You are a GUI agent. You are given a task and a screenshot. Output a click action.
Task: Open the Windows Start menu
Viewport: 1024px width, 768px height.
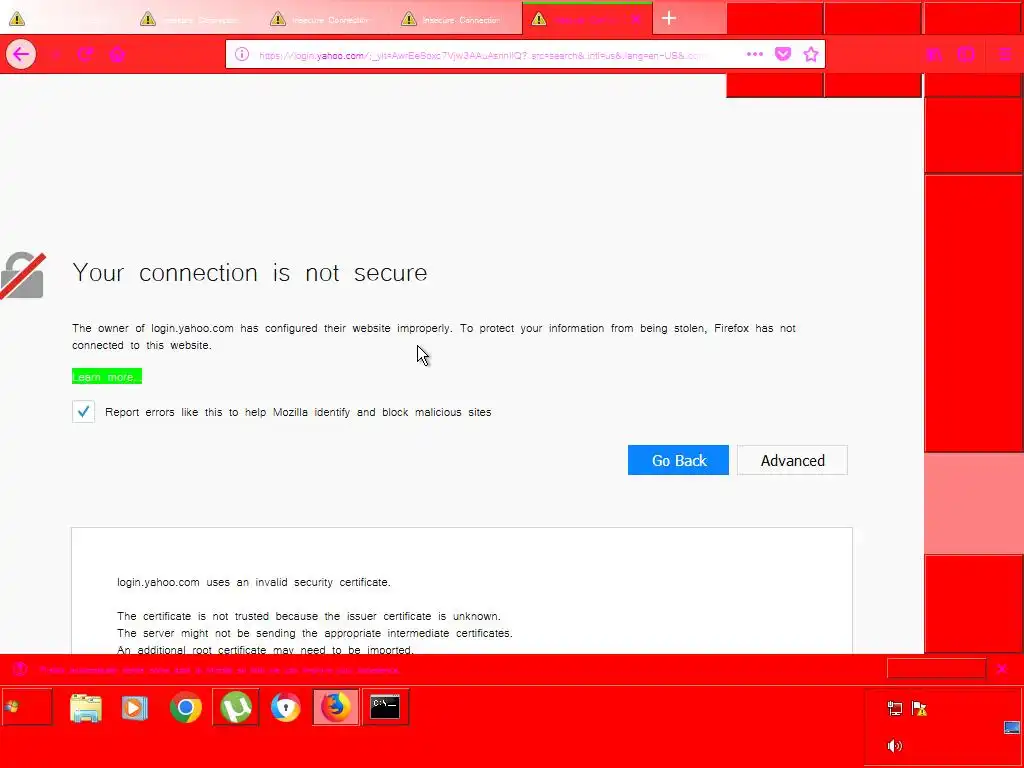tap(26, 707)
